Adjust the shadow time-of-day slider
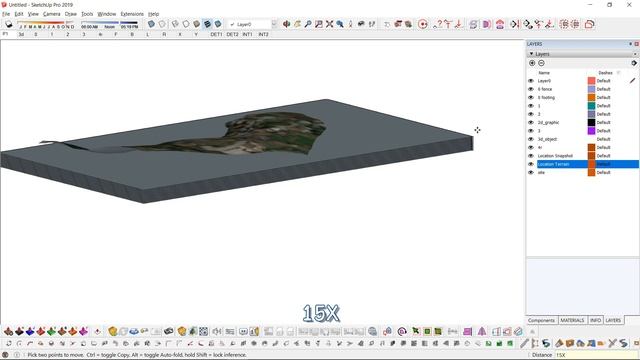Screen dimensions: 640x360 [109, 24]
